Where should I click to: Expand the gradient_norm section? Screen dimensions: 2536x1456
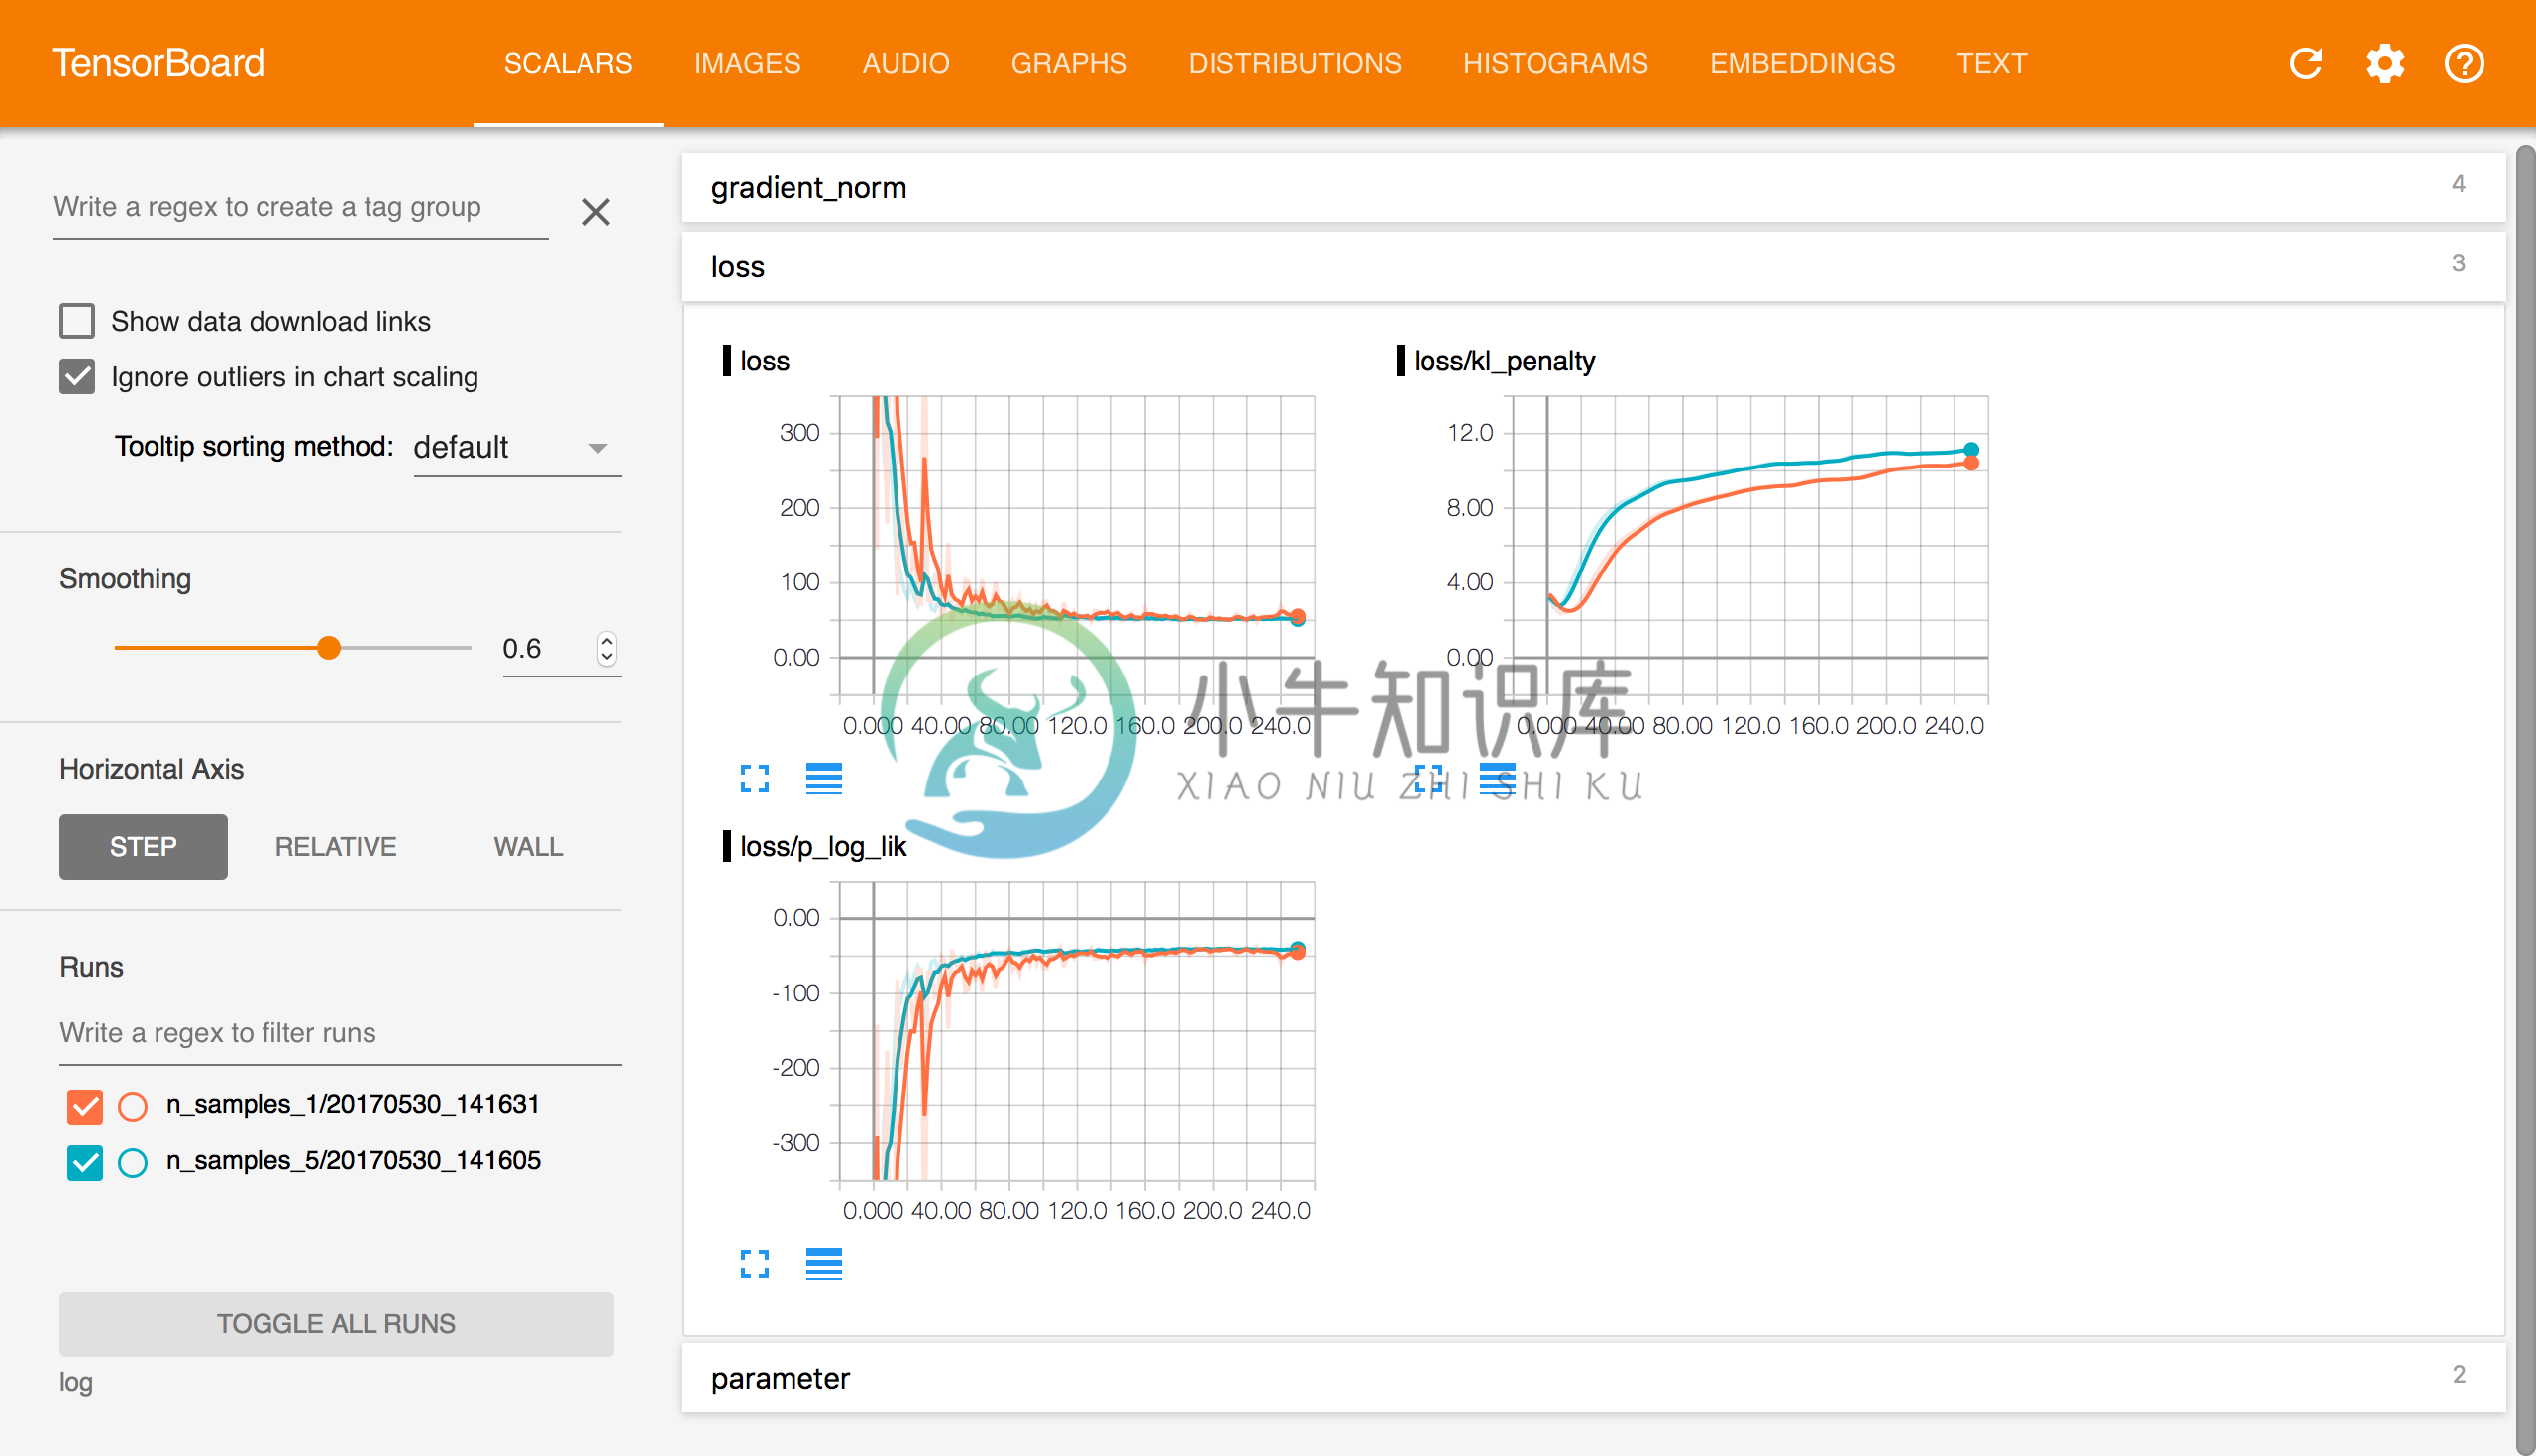pyautogui.click(x=1592, y=187)
